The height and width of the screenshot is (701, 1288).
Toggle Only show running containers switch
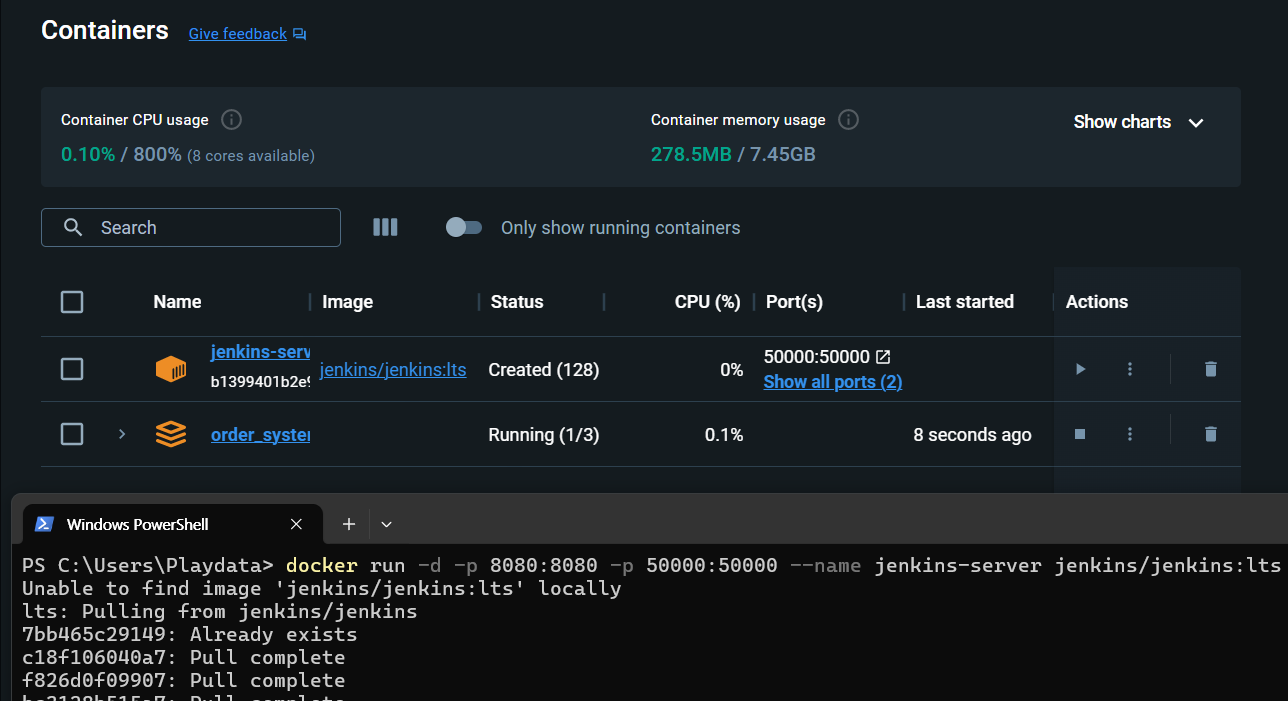464,228
